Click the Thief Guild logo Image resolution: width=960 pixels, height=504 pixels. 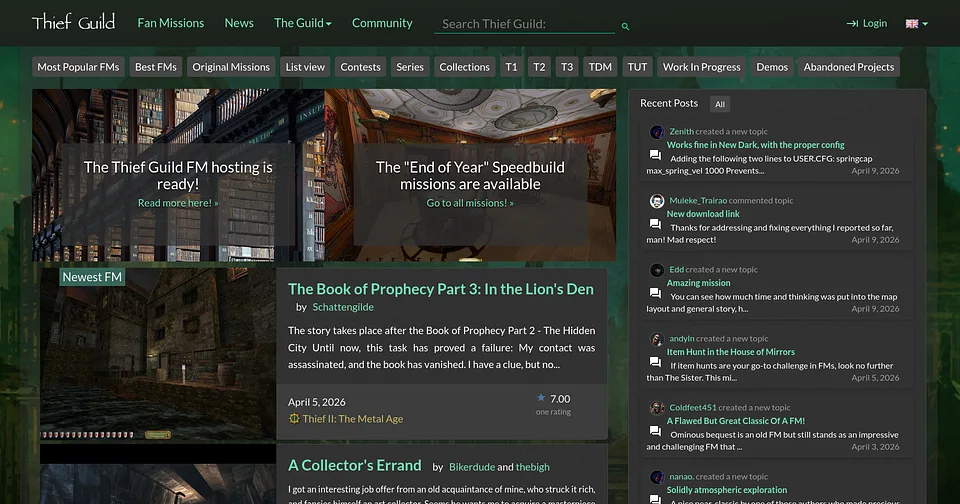coord(73,23)
